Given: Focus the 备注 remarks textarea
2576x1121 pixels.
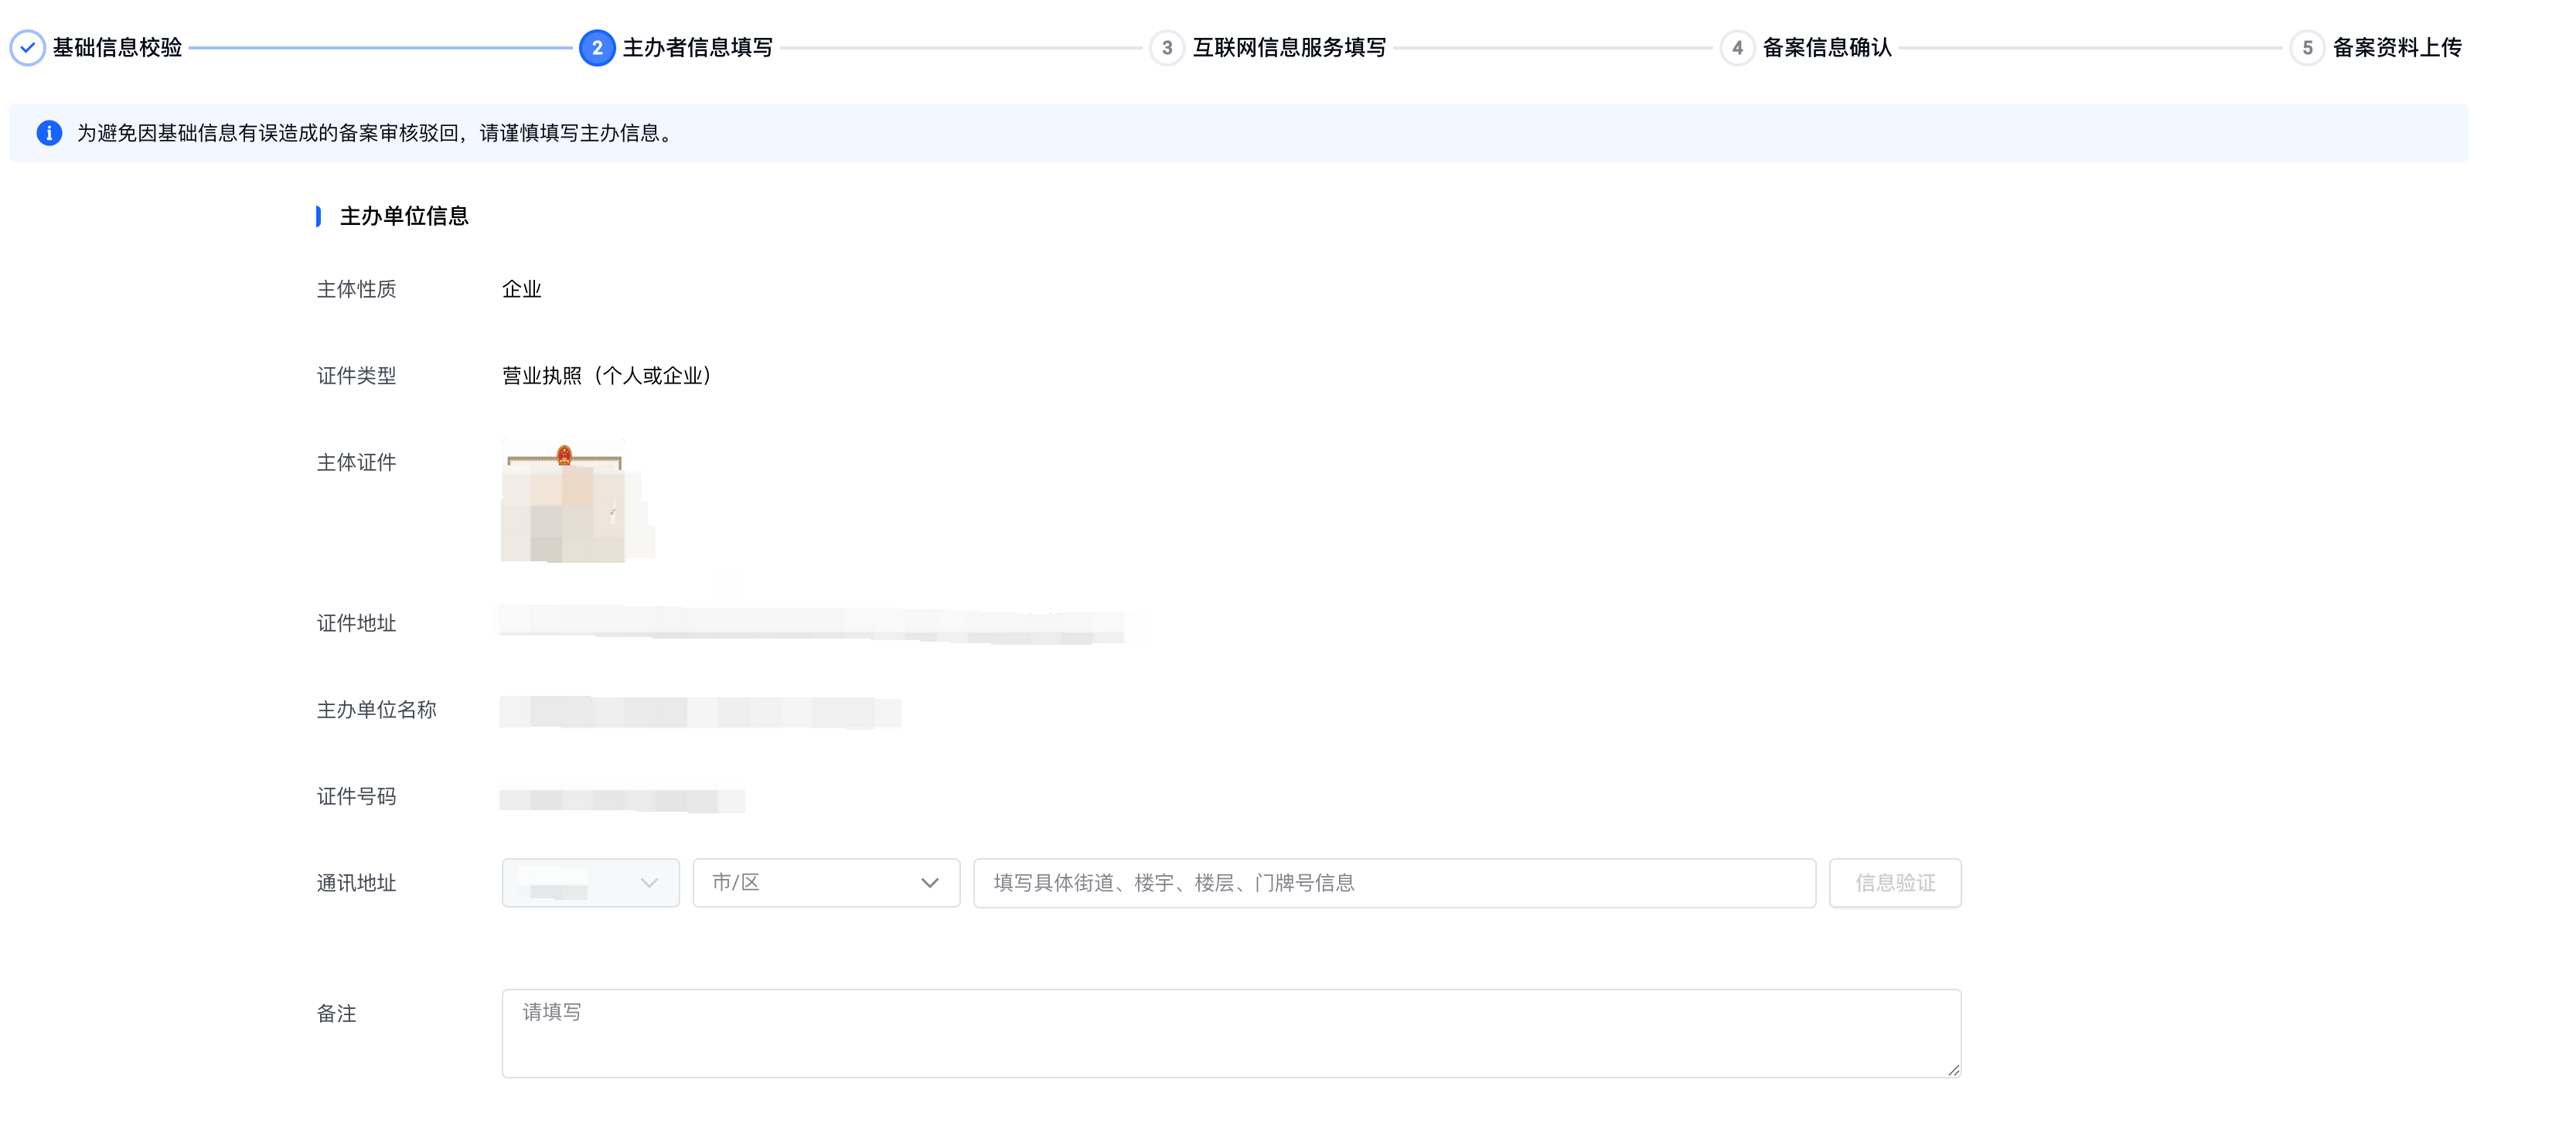Looking at the screenshot, I should click(x=1230, y=1033).
